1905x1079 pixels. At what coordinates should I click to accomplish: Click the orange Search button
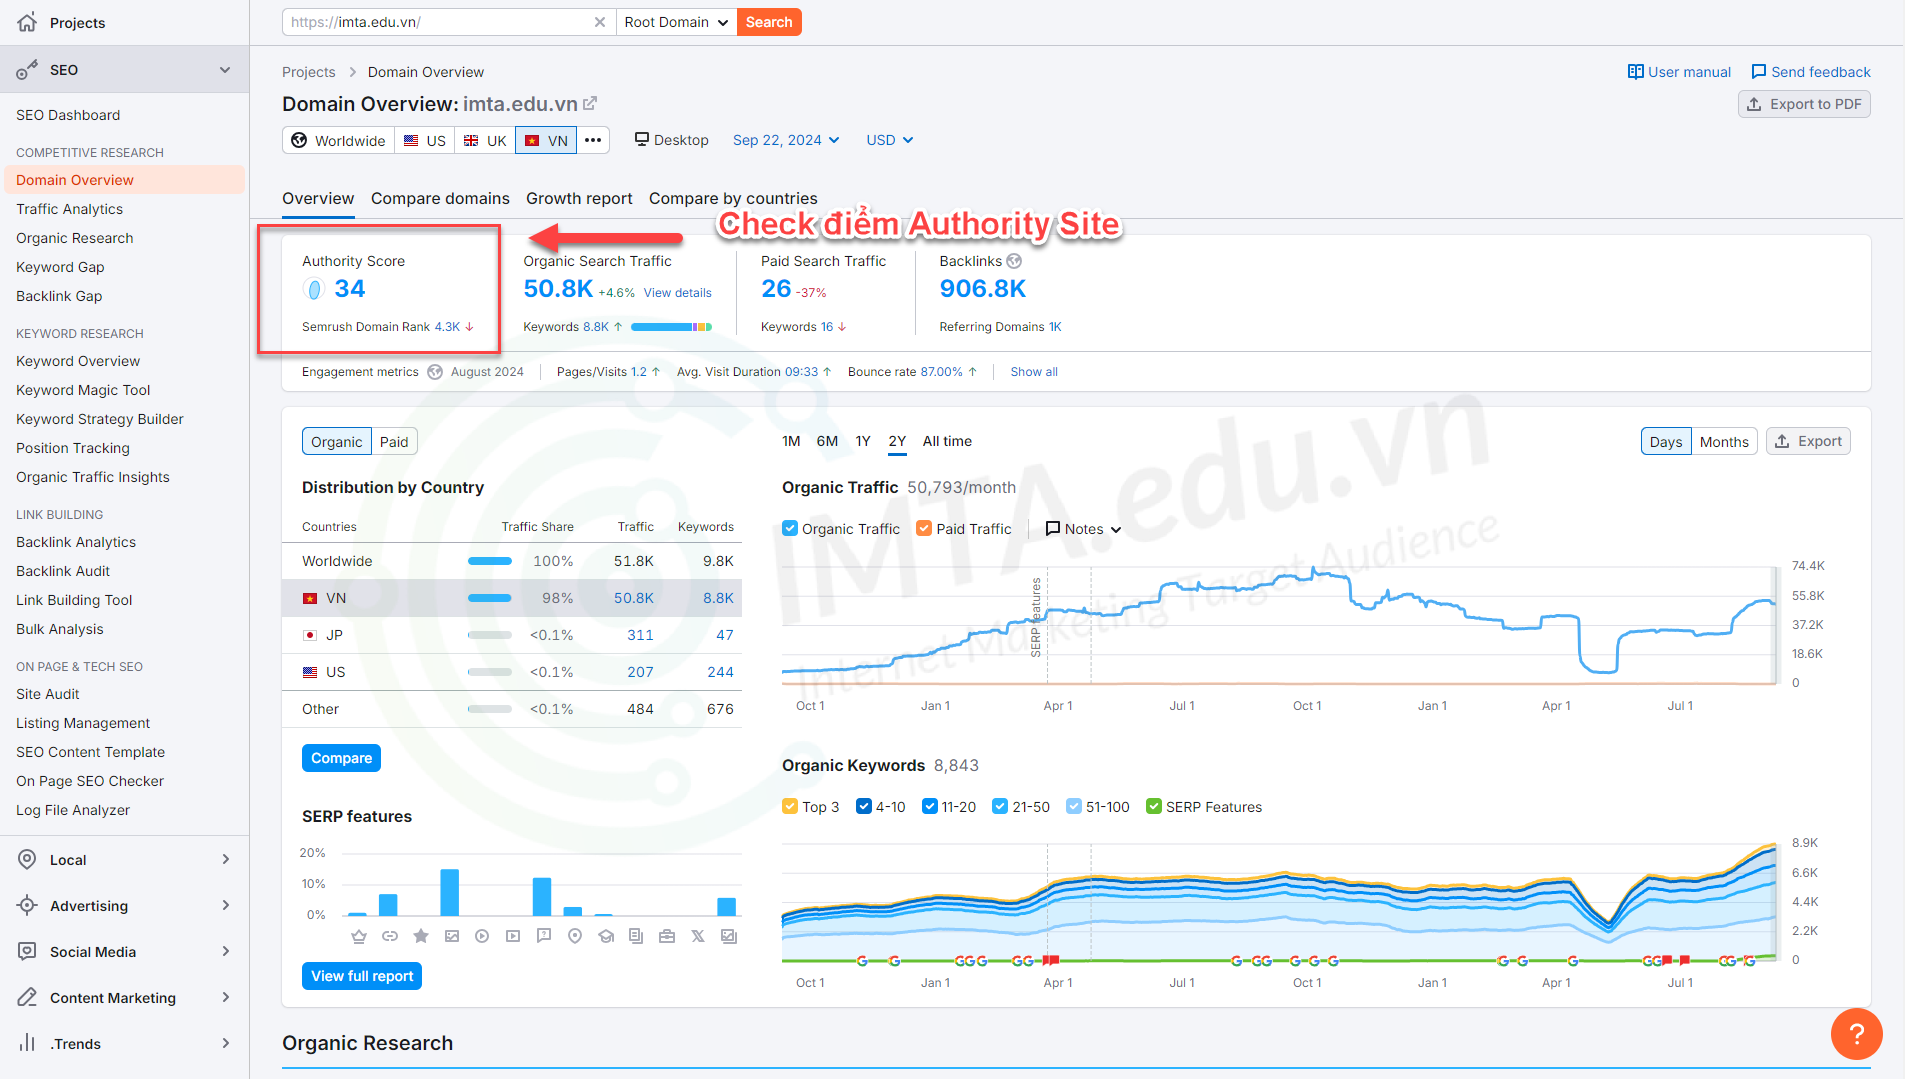point(769,22)
